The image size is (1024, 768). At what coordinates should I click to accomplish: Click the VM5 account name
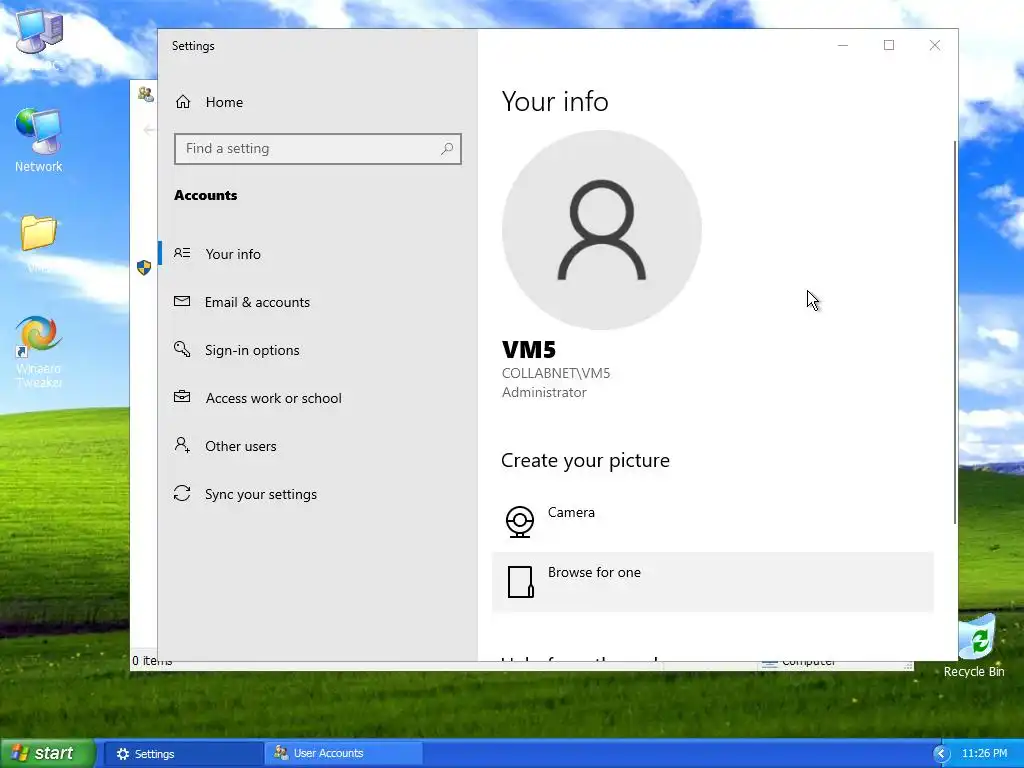529,350
